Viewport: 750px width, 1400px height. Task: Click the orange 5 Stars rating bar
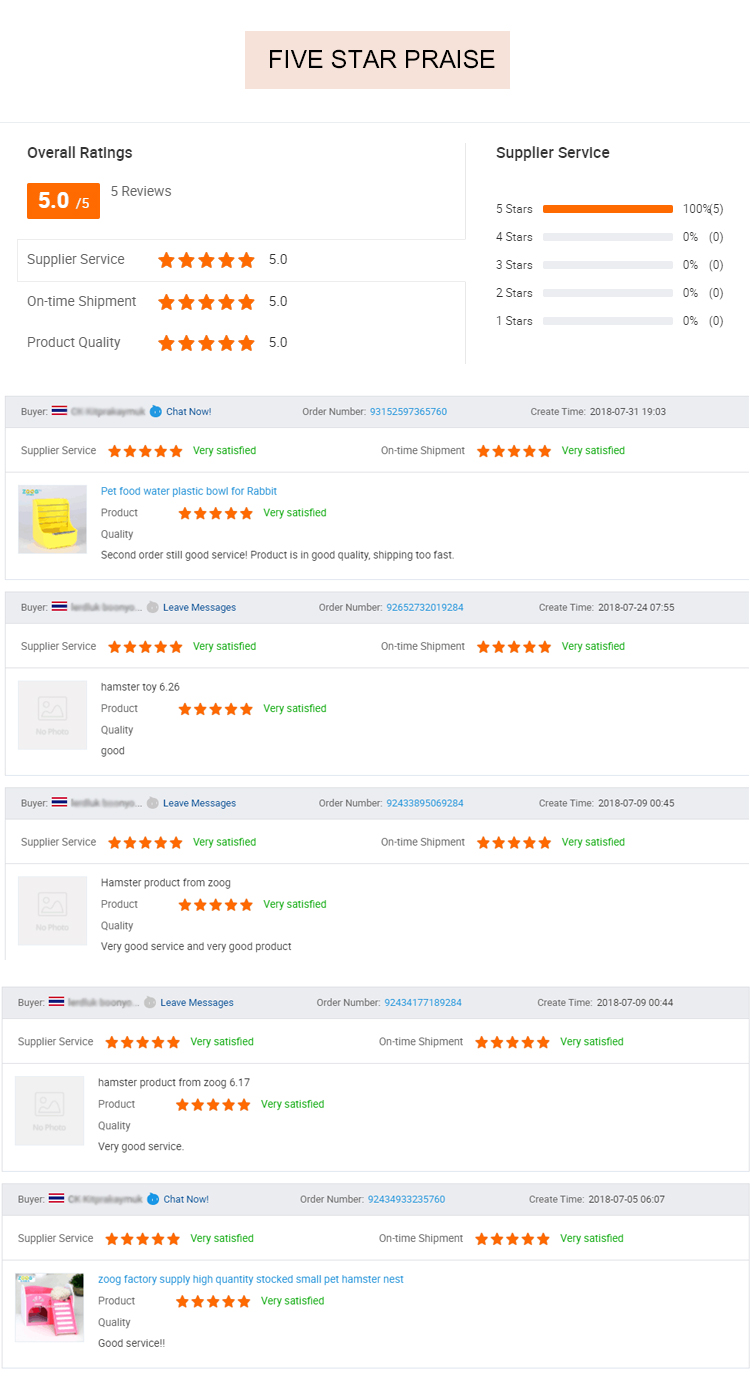[607, 209]
